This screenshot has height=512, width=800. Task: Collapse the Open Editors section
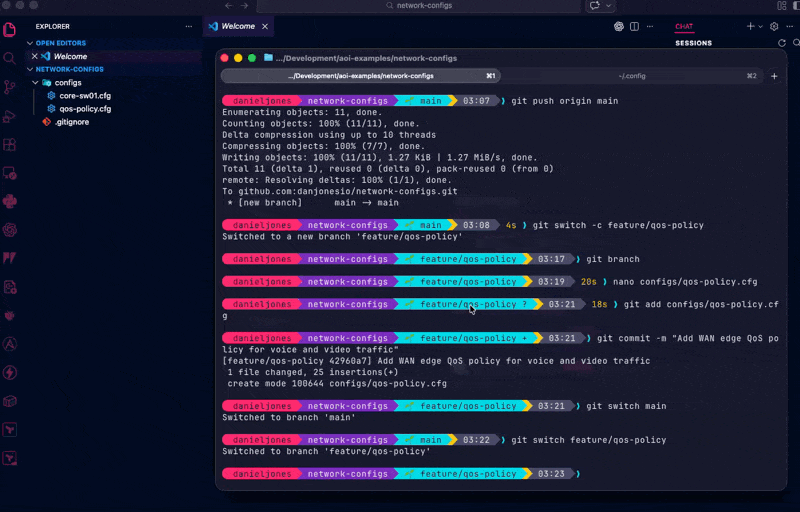coord(31,43)
